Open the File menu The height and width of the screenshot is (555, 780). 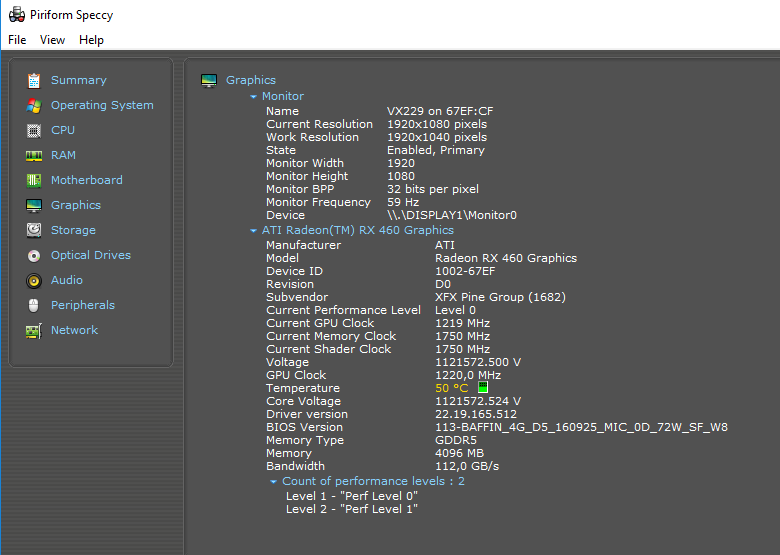17,40
